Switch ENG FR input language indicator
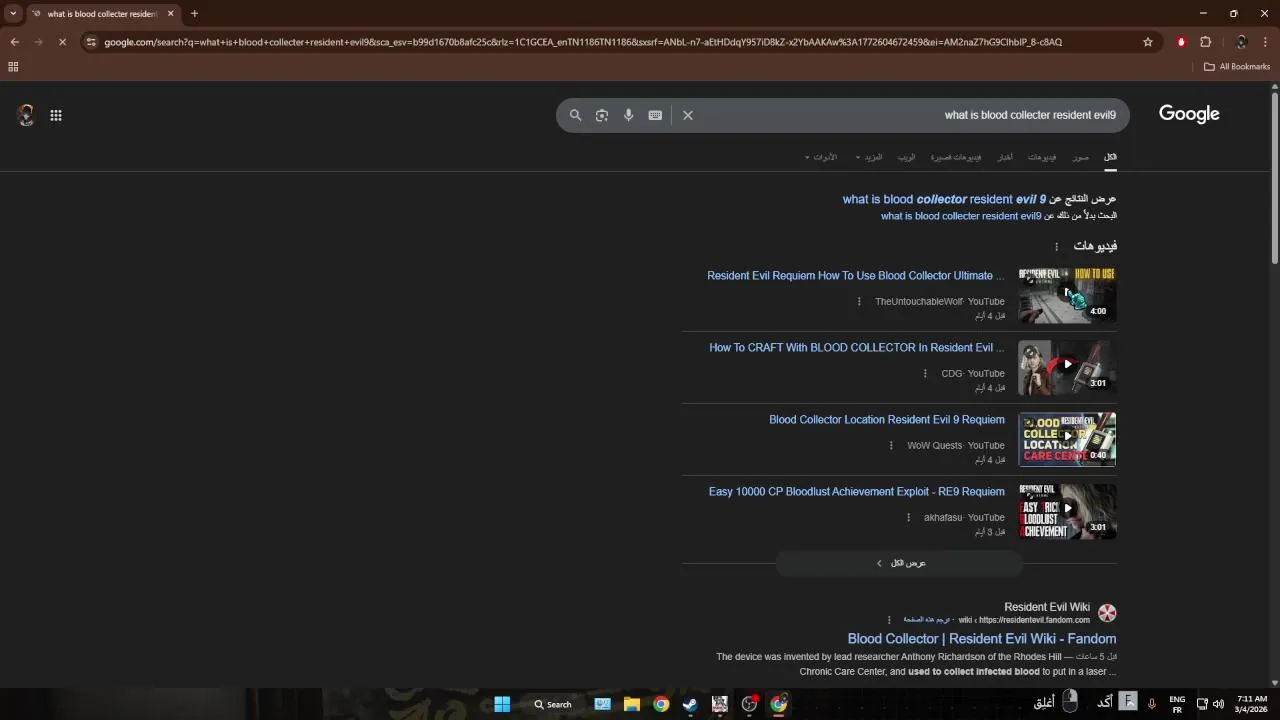The width and height of the screenshot is (1280, 720). (1177, 704)
